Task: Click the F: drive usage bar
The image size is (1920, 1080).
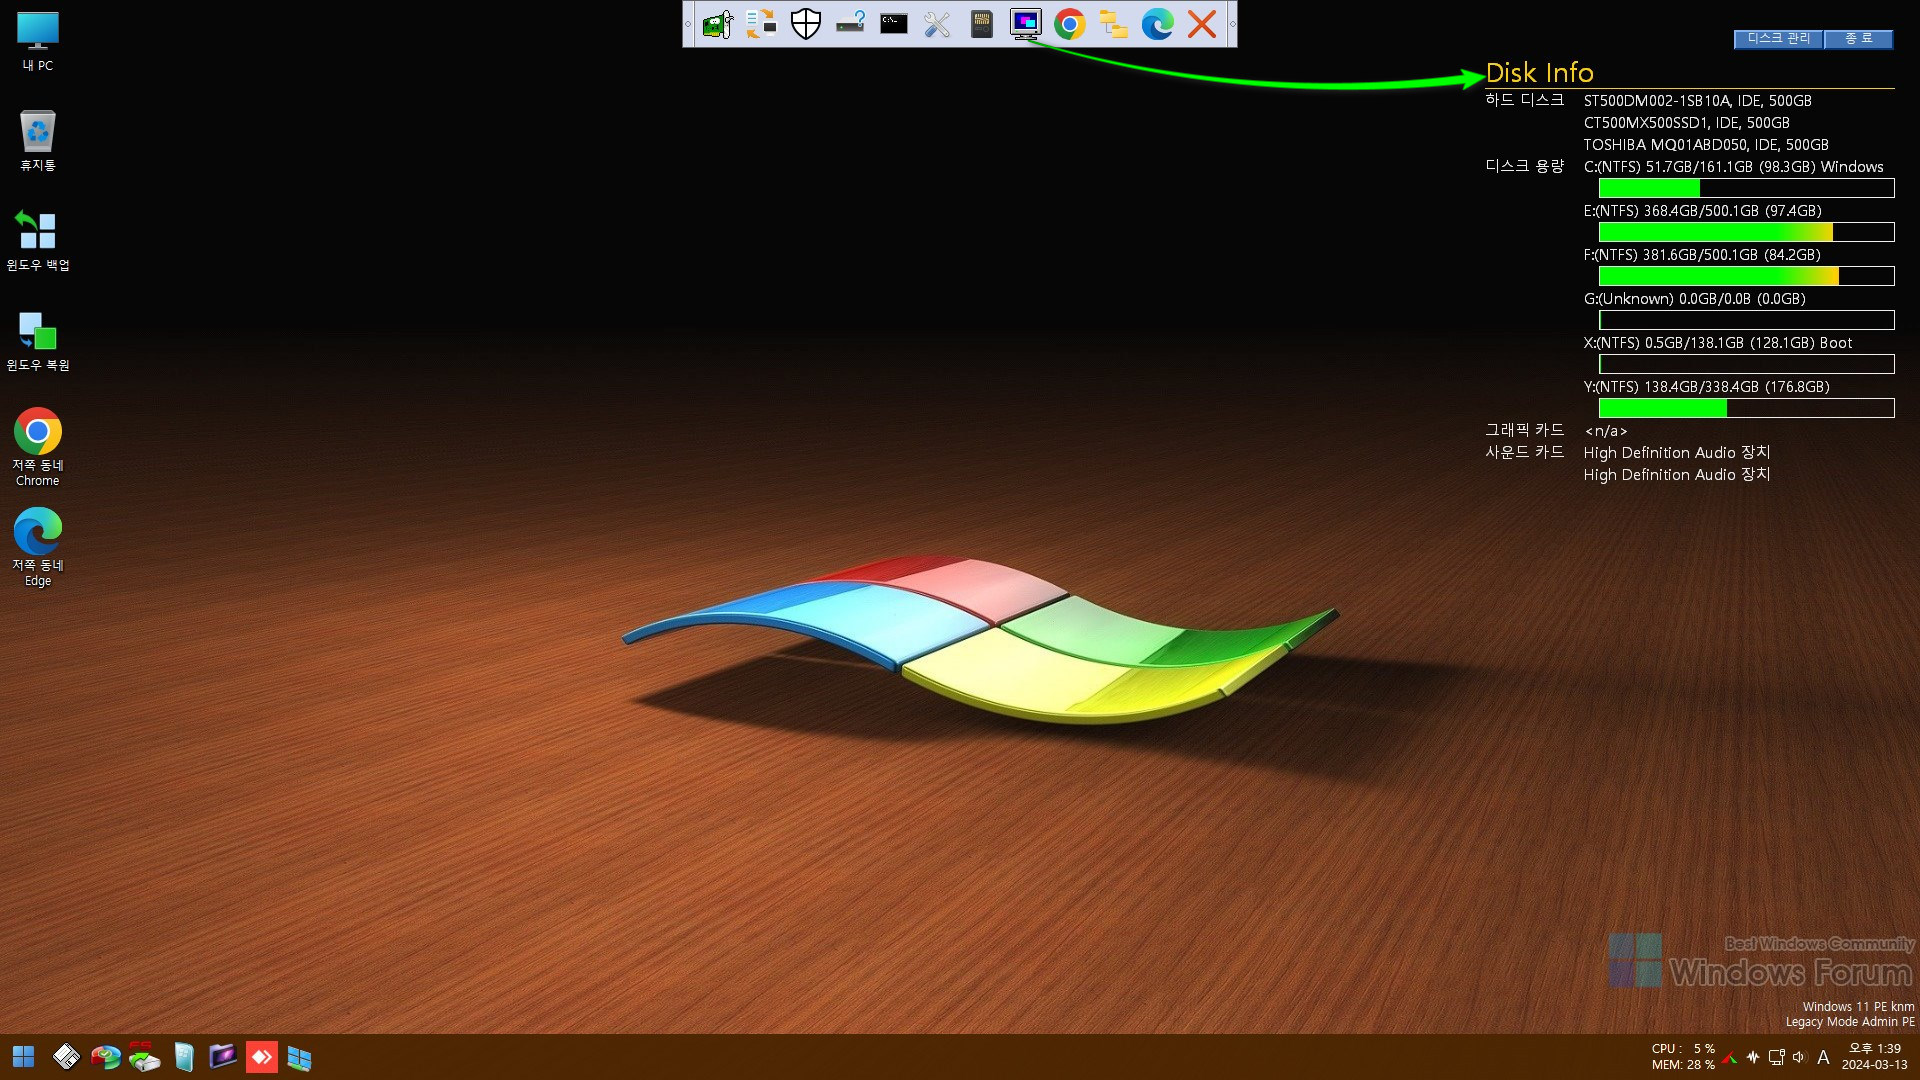Action: point(1746,276)
